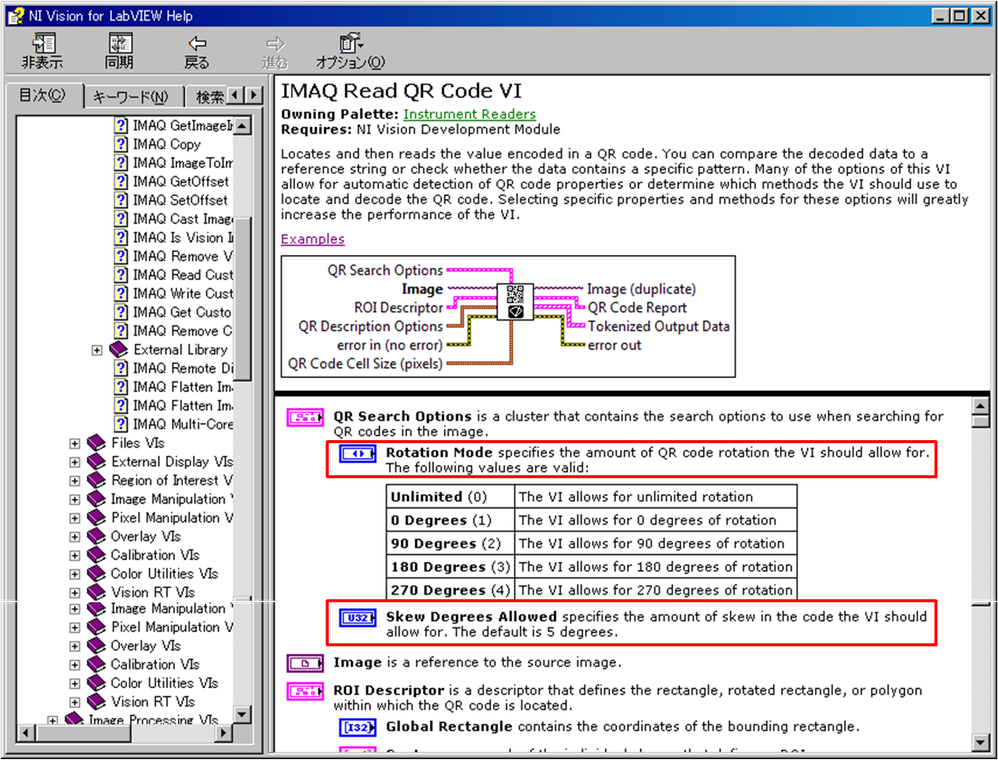The width and height of the screenshot is (998, 760).
Task: Click the External Library book icon
Action: click(x=118, y=349)
